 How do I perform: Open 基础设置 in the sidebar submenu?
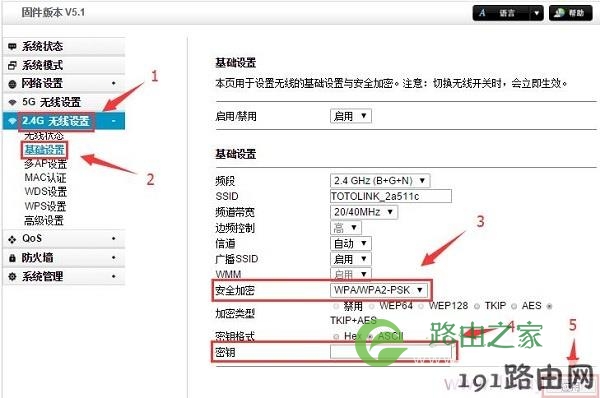[44, 150]
